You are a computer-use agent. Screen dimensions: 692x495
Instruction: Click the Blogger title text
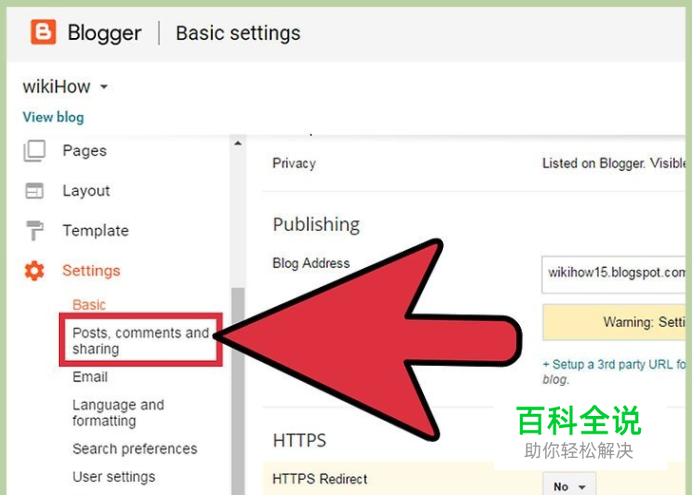tap(105, 33)
